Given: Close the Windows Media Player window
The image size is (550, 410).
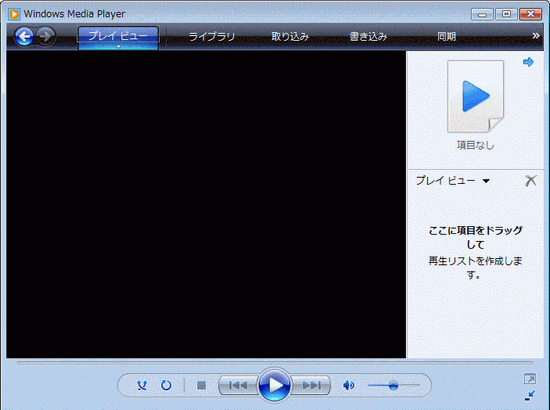Looking at the screenshot, I should 530,14.
